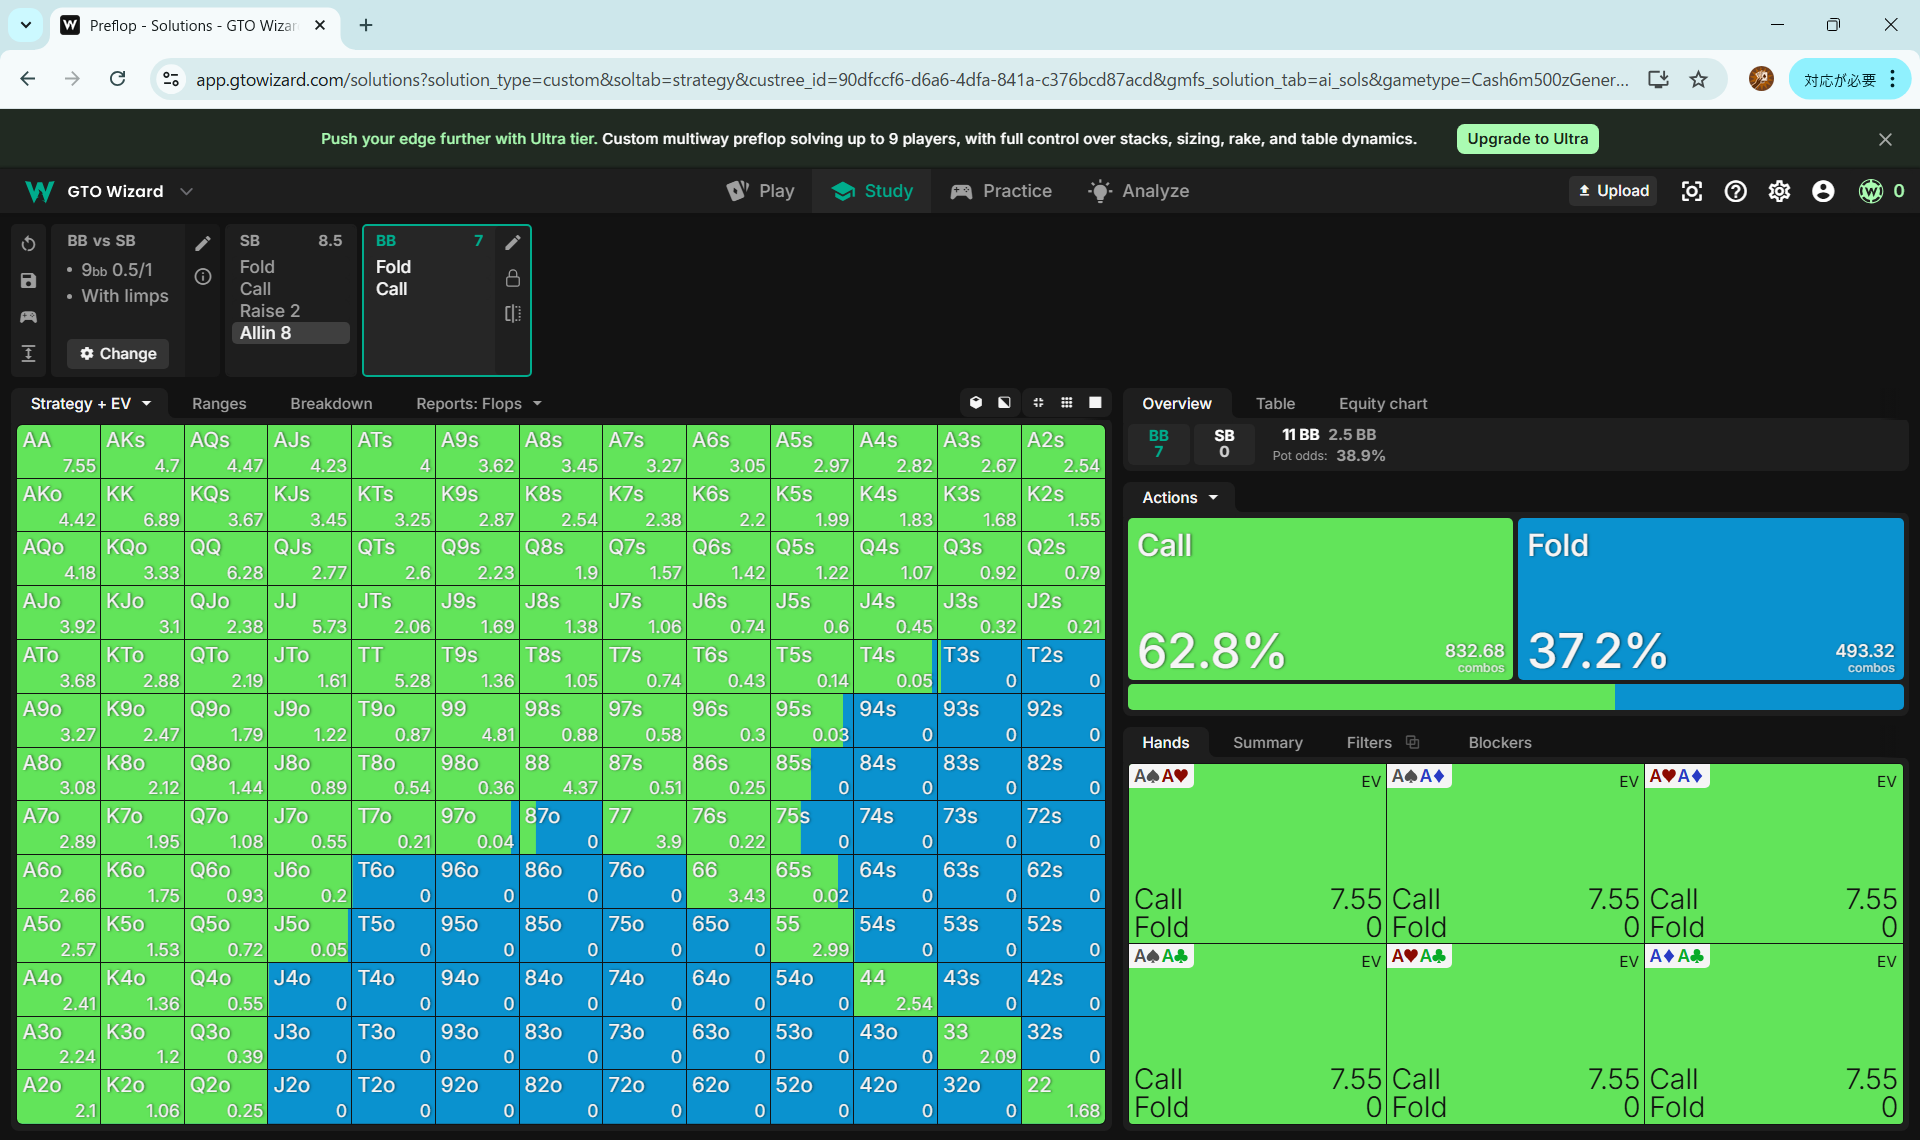Click the save floppy disk icon
The height and width of the screenshot is (1140, 1920).
tap(28, 281)
